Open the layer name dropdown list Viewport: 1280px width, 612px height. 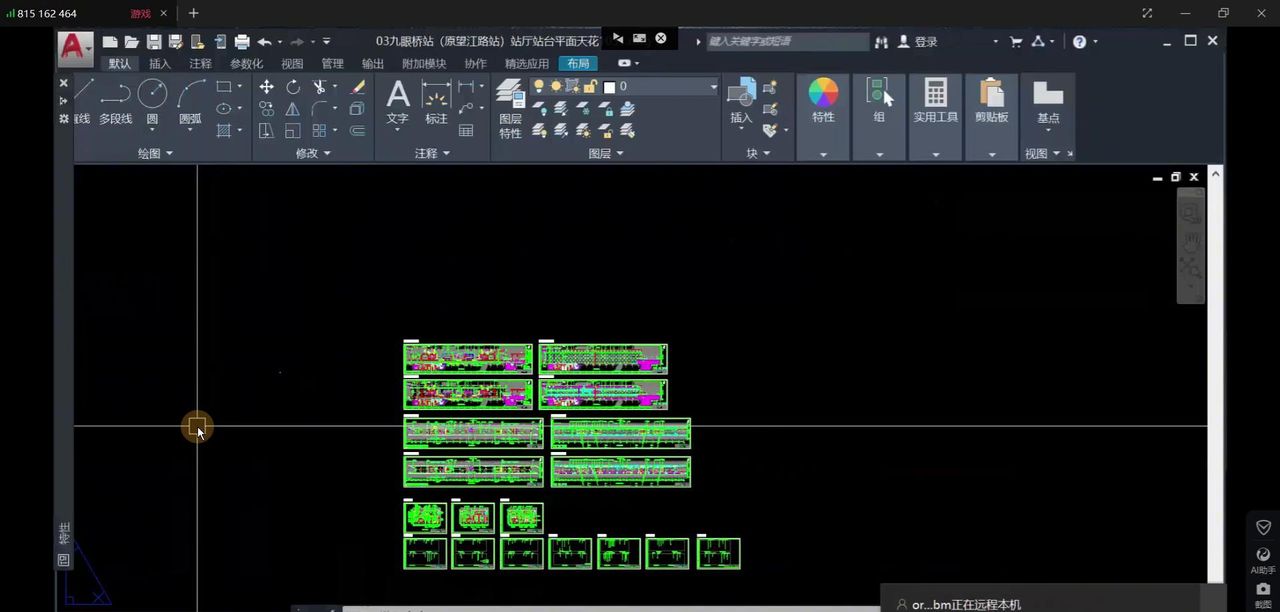click(713, 87)
